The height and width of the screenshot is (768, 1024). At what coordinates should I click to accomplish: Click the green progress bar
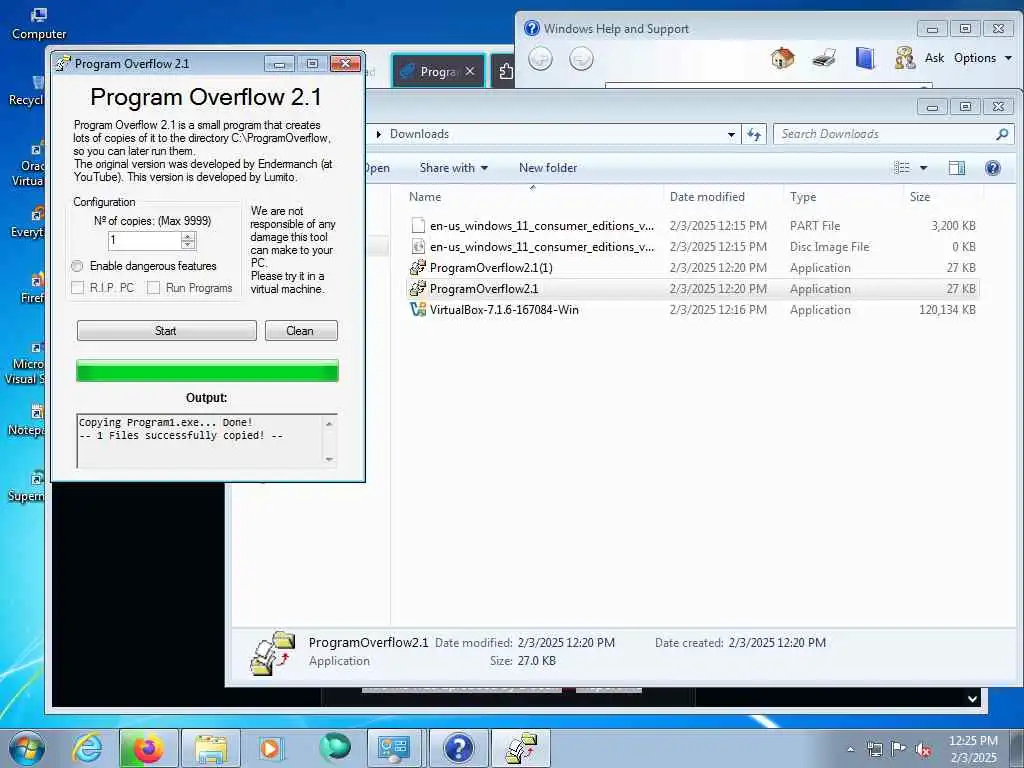pos(207,370)
